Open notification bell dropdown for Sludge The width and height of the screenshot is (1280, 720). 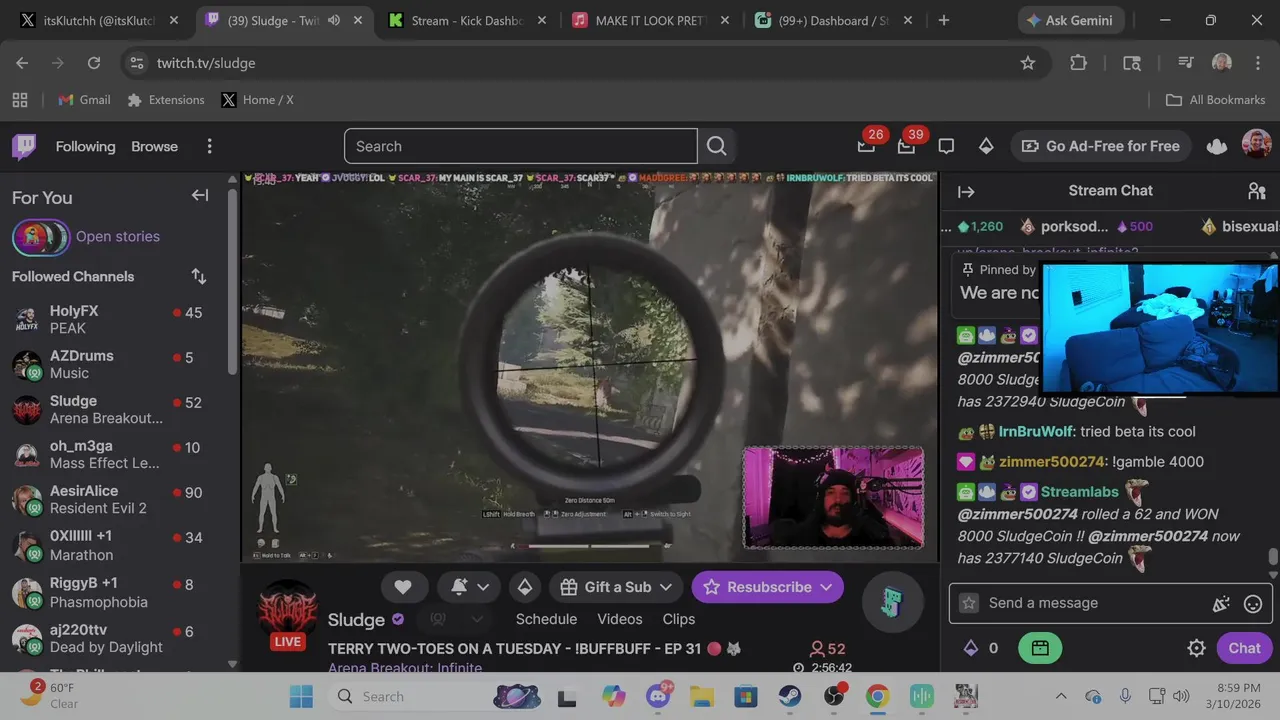click(x=470, y=587)
